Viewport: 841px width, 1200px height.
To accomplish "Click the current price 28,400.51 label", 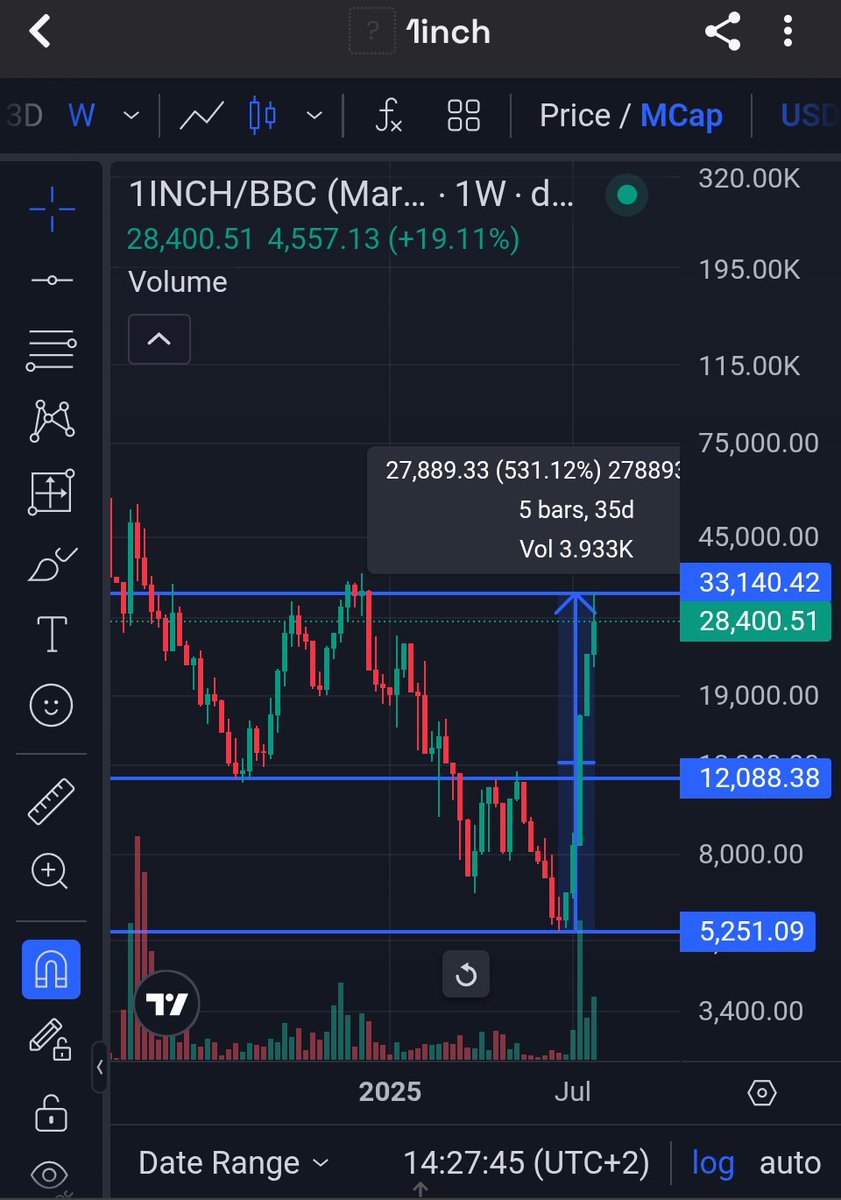I will 755,621.
